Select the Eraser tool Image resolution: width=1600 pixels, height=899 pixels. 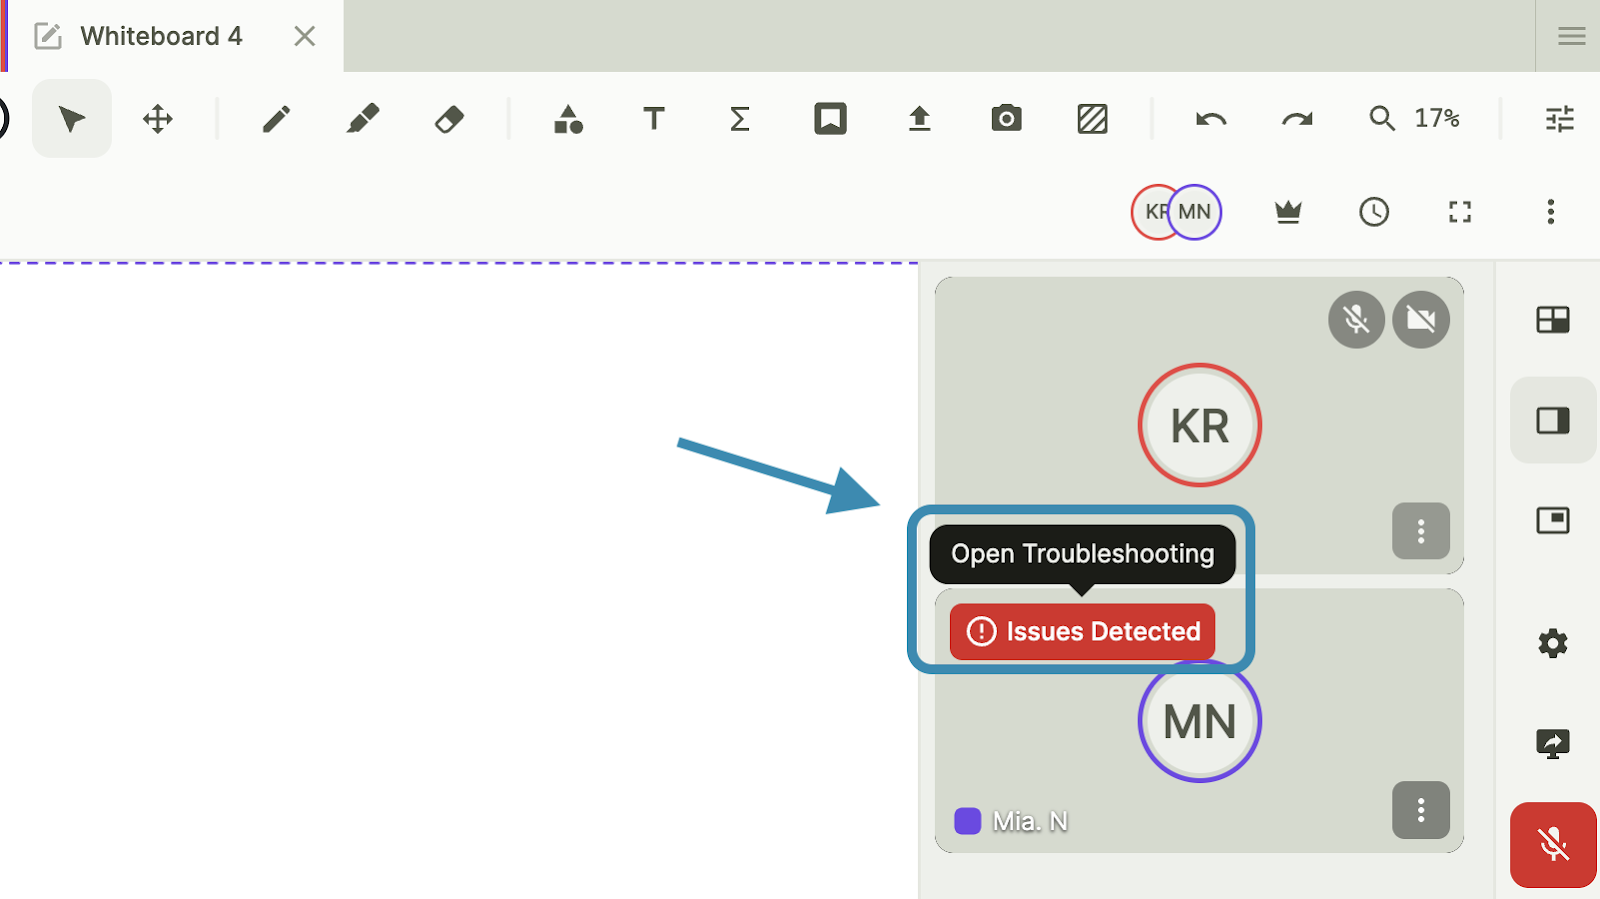(x=449, y=119)
